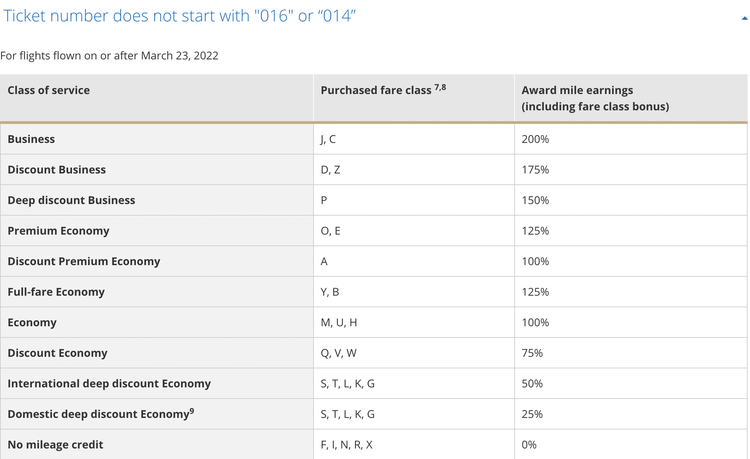
Task: Select the Premium Economy row label
Action: [58, 231]
